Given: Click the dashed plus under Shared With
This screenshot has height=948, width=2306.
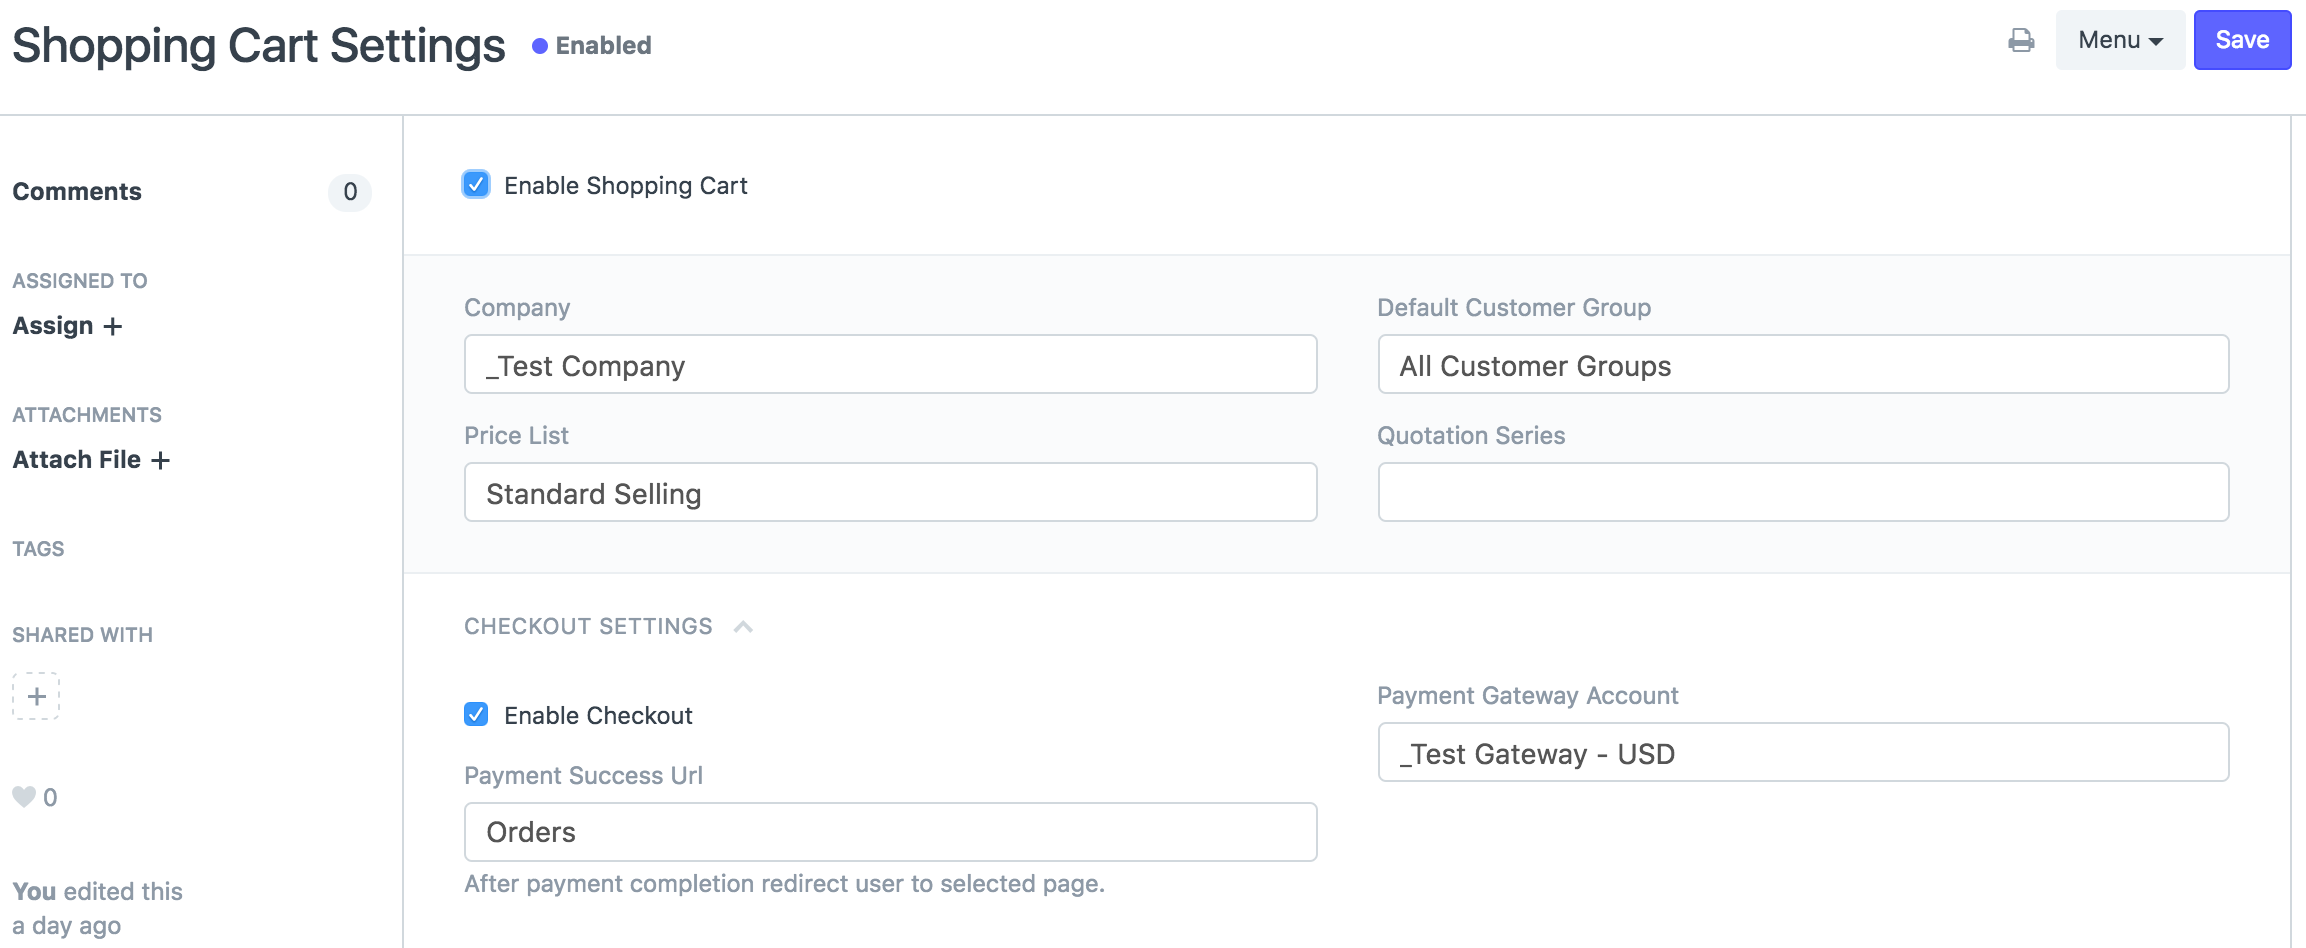Looking at the screenshot, I should [x=36, y=696].
